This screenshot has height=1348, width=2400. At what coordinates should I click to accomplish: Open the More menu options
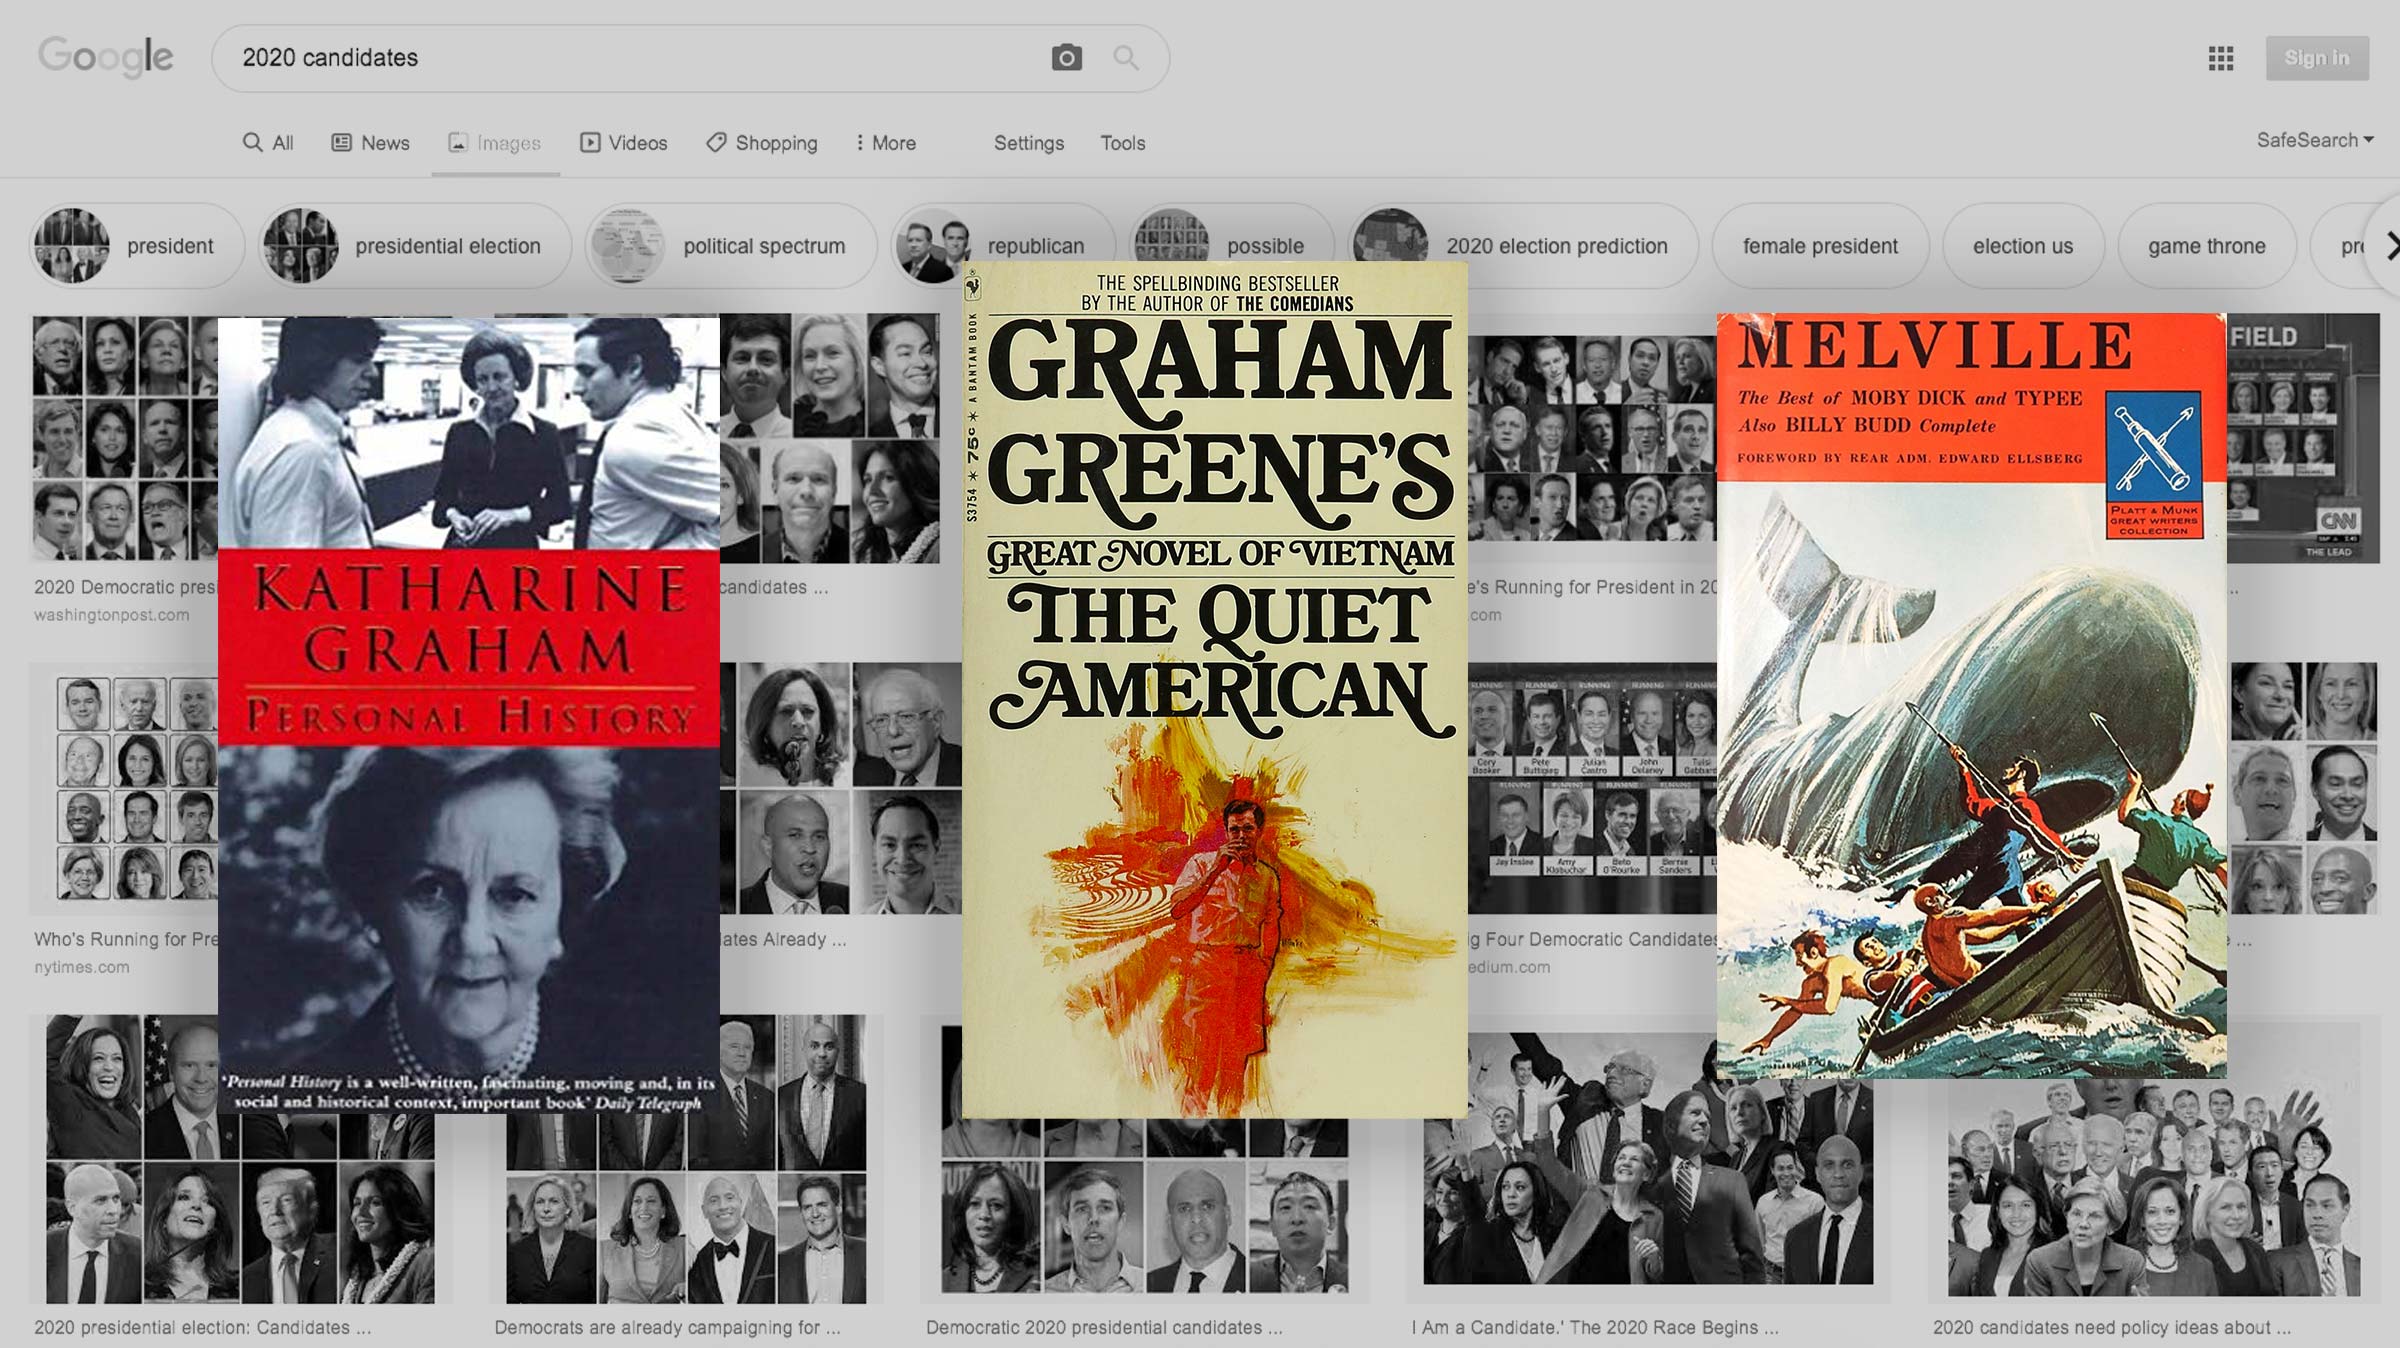886,143
